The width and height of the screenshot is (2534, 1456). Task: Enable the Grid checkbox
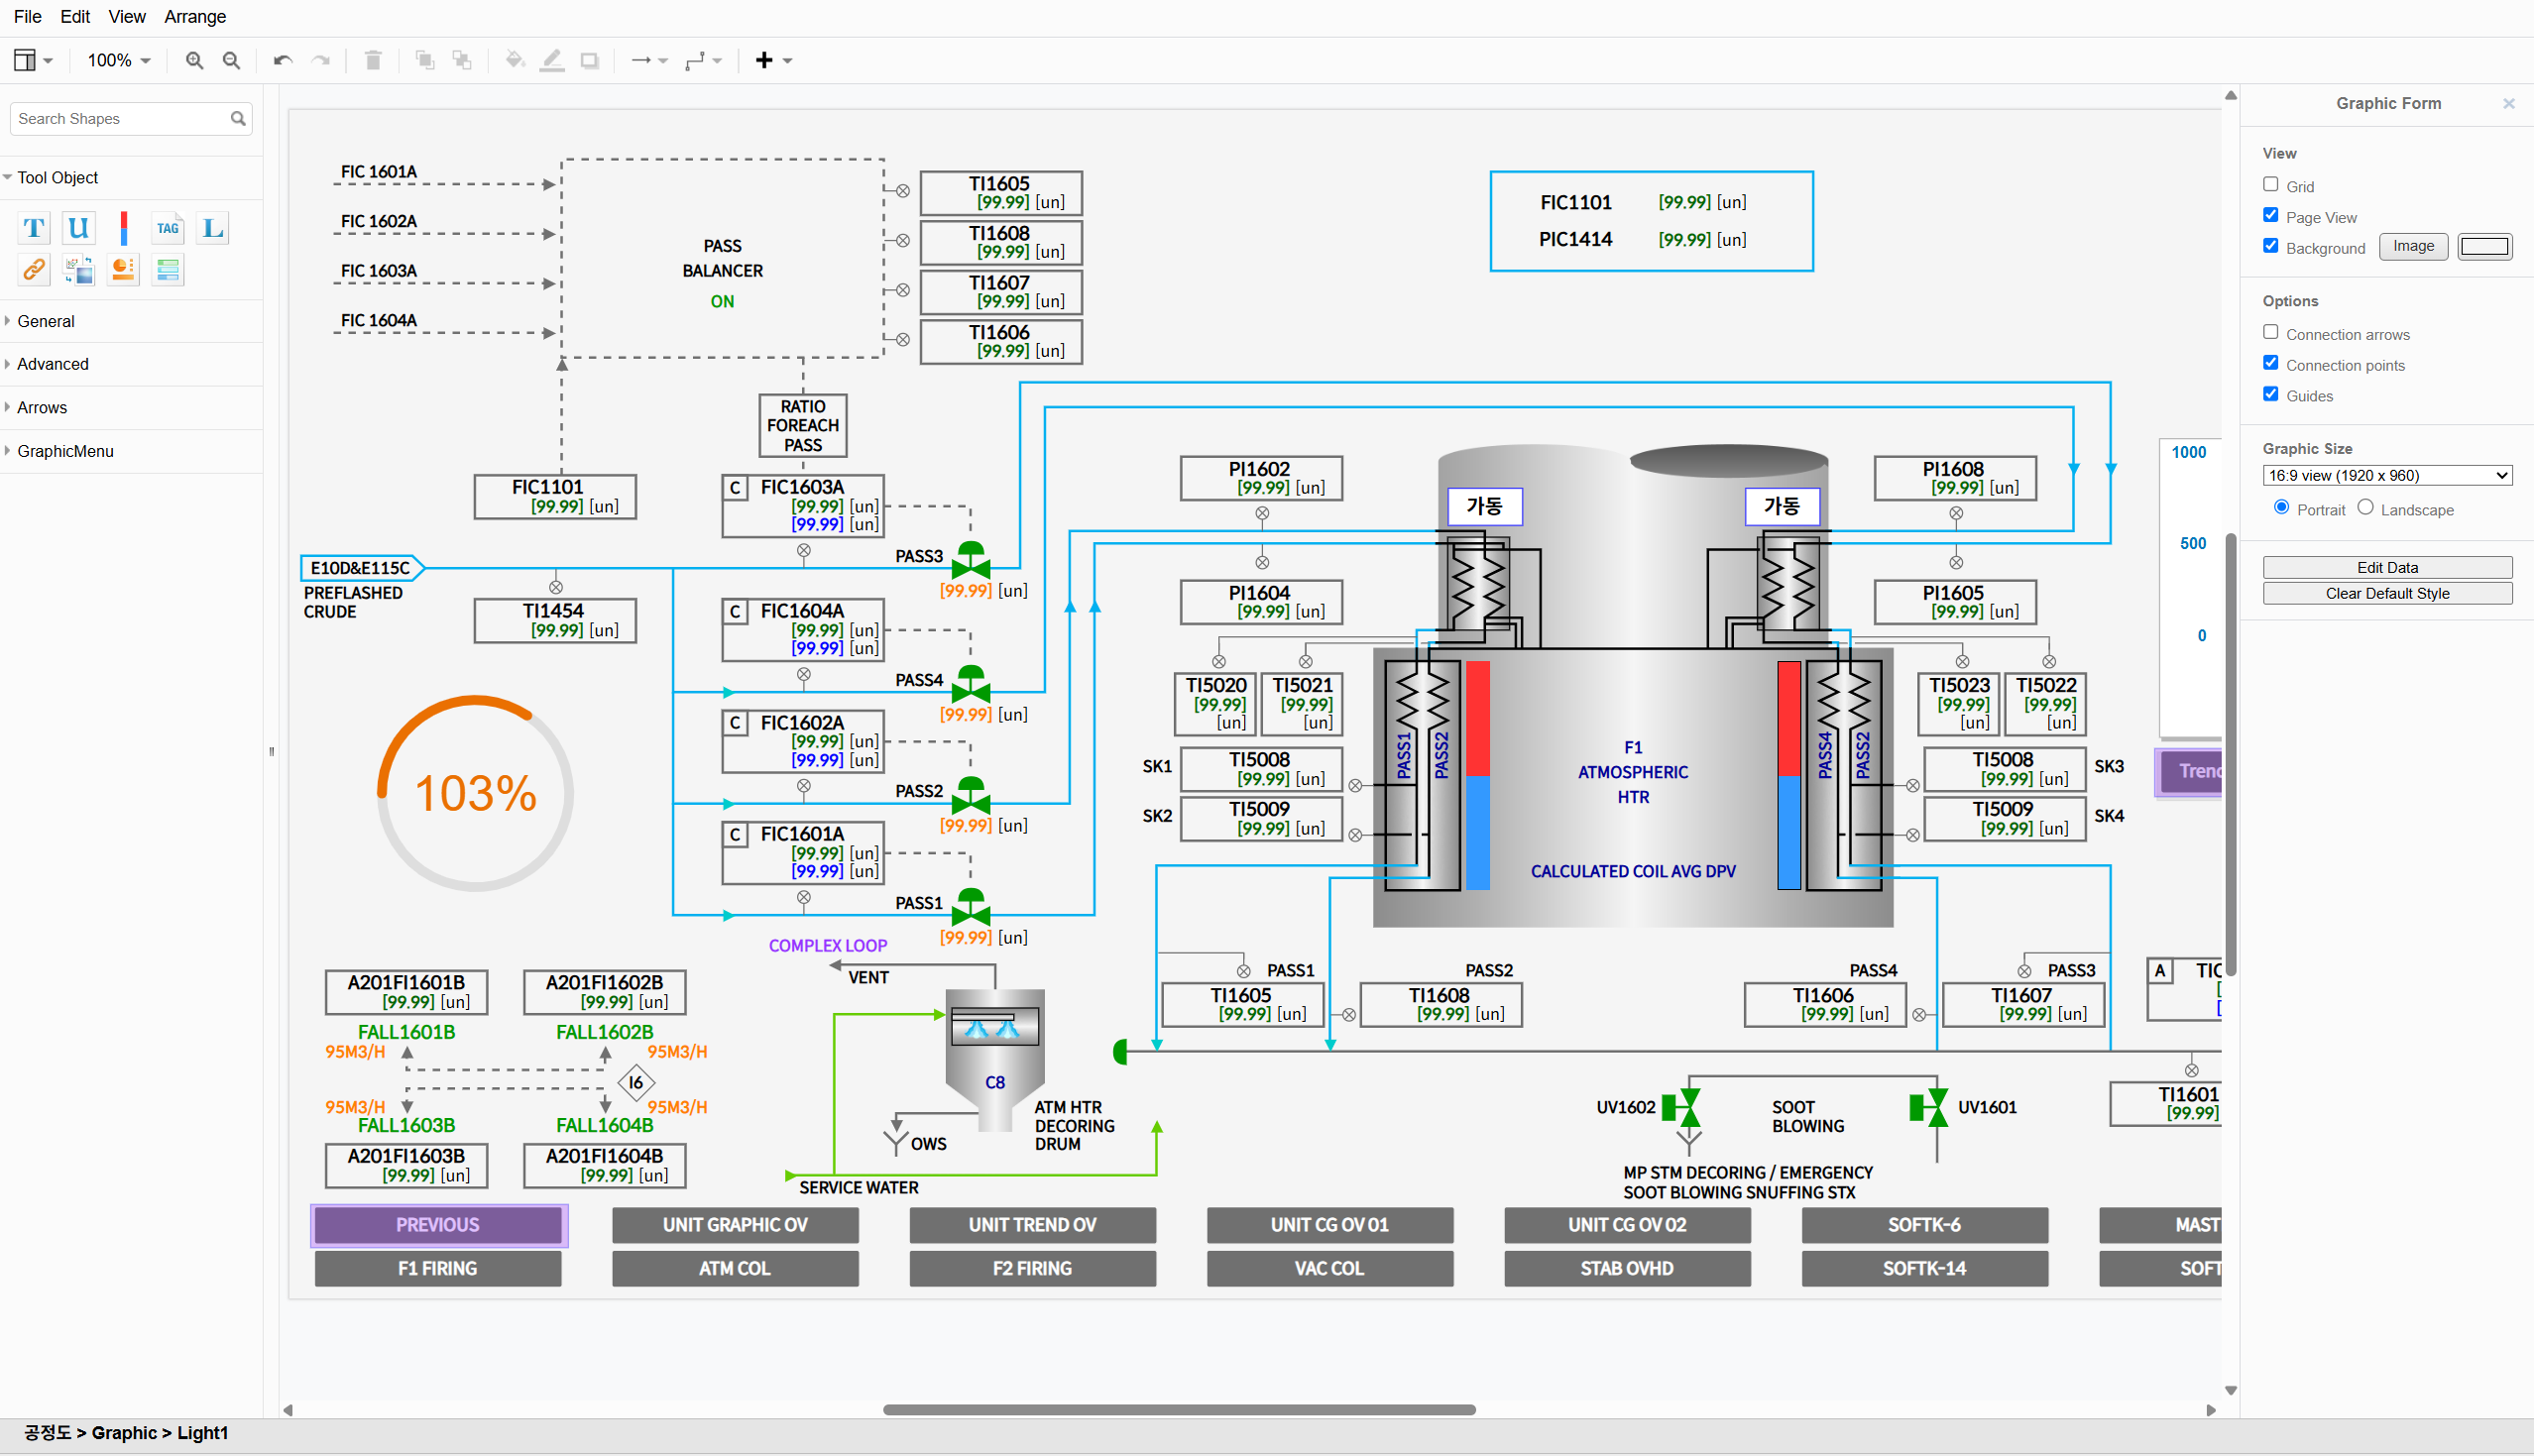2271,185
